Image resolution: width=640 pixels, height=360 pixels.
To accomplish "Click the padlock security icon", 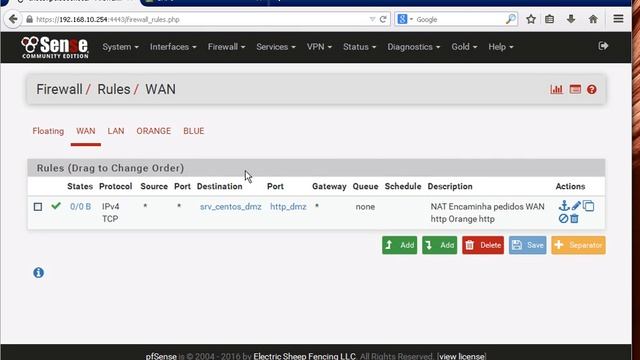I will 29,19.
